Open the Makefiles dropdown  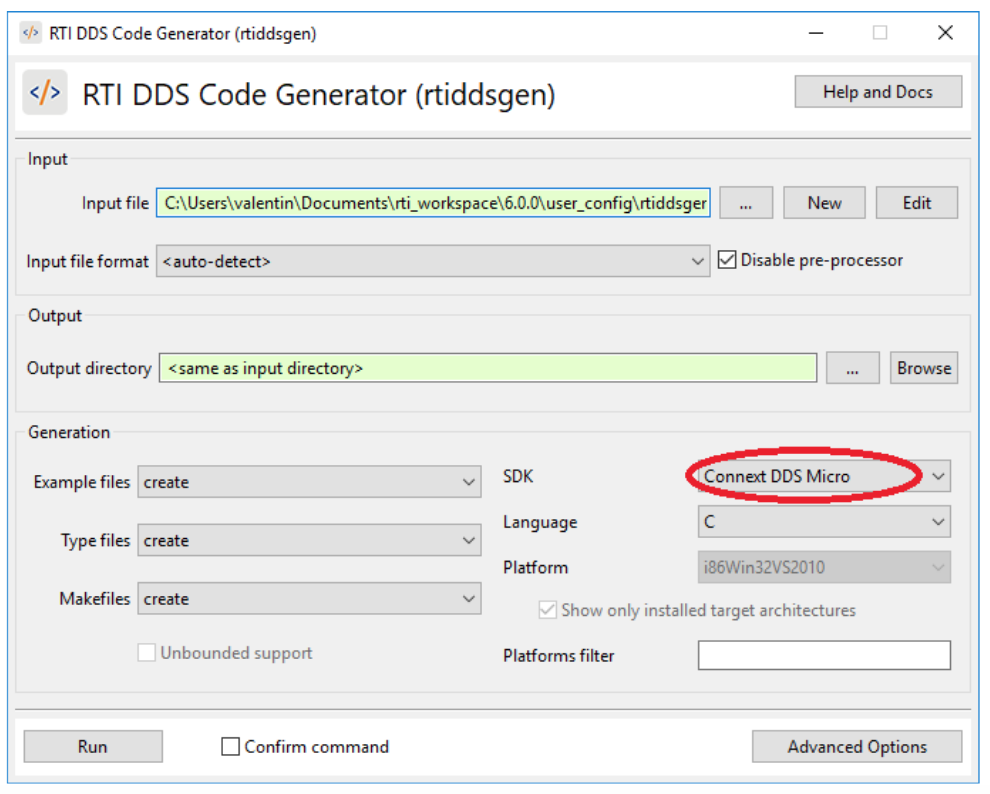(309, 599)
